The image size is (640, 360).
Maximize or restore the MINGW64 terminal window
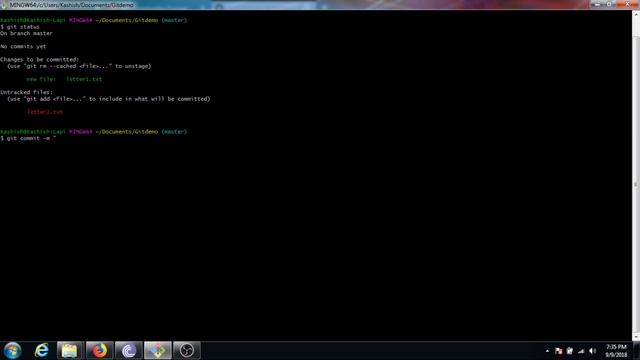[x=609, y=4]
